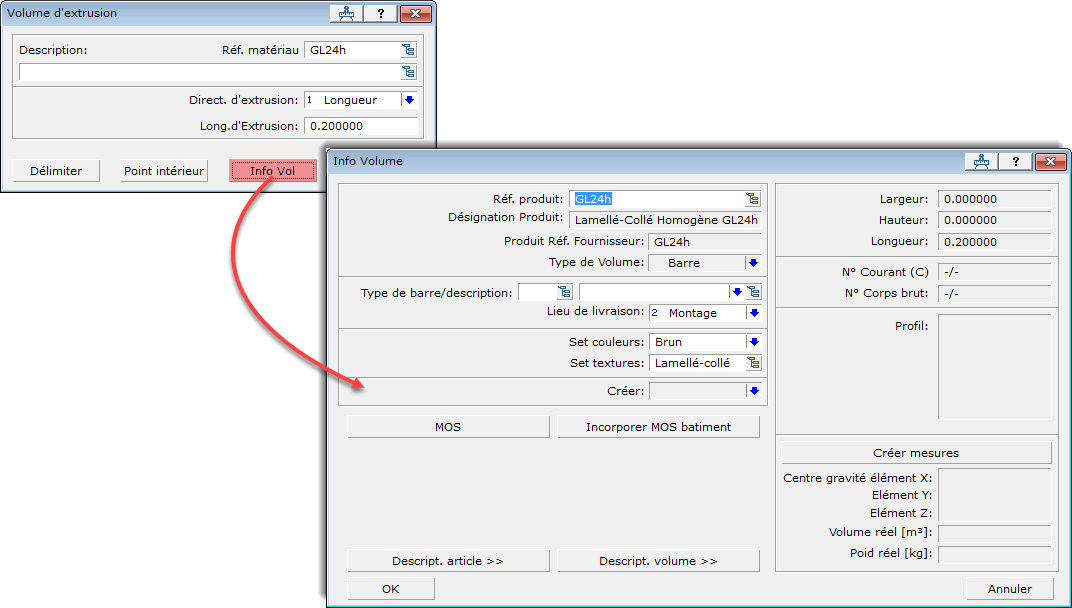Click rightmost tree icon in Type de barre row
The width and height of the screenshot is (1072, 608).
tap(754, 292)
